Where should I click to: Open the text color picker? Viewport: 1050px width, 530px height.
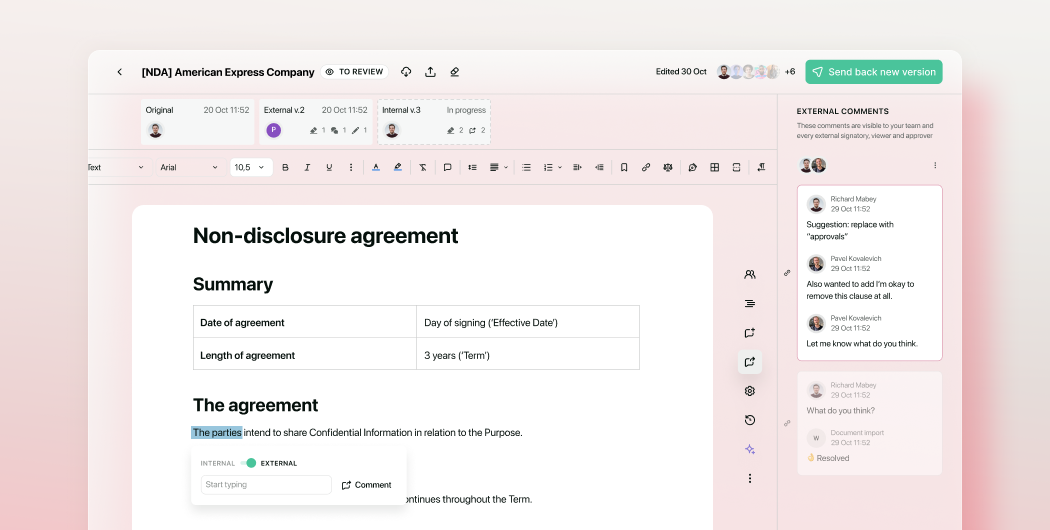pyautogui.click(x=376, y=168)
